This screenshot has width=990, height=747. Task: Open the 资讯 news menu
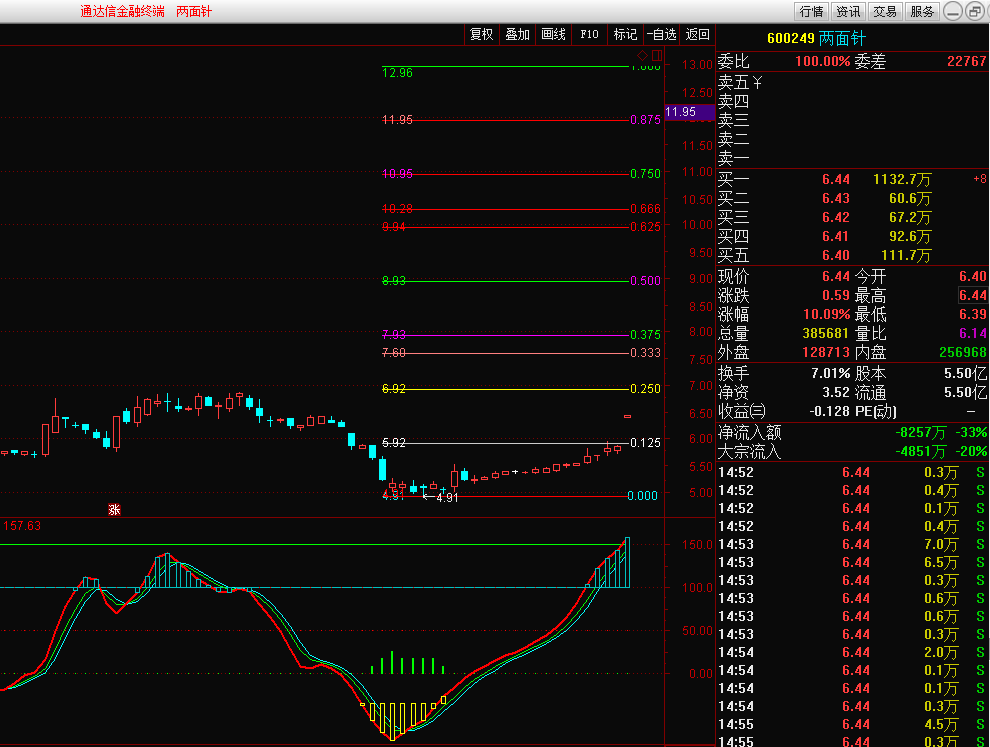pyautogui.click(x=848, y=11)
